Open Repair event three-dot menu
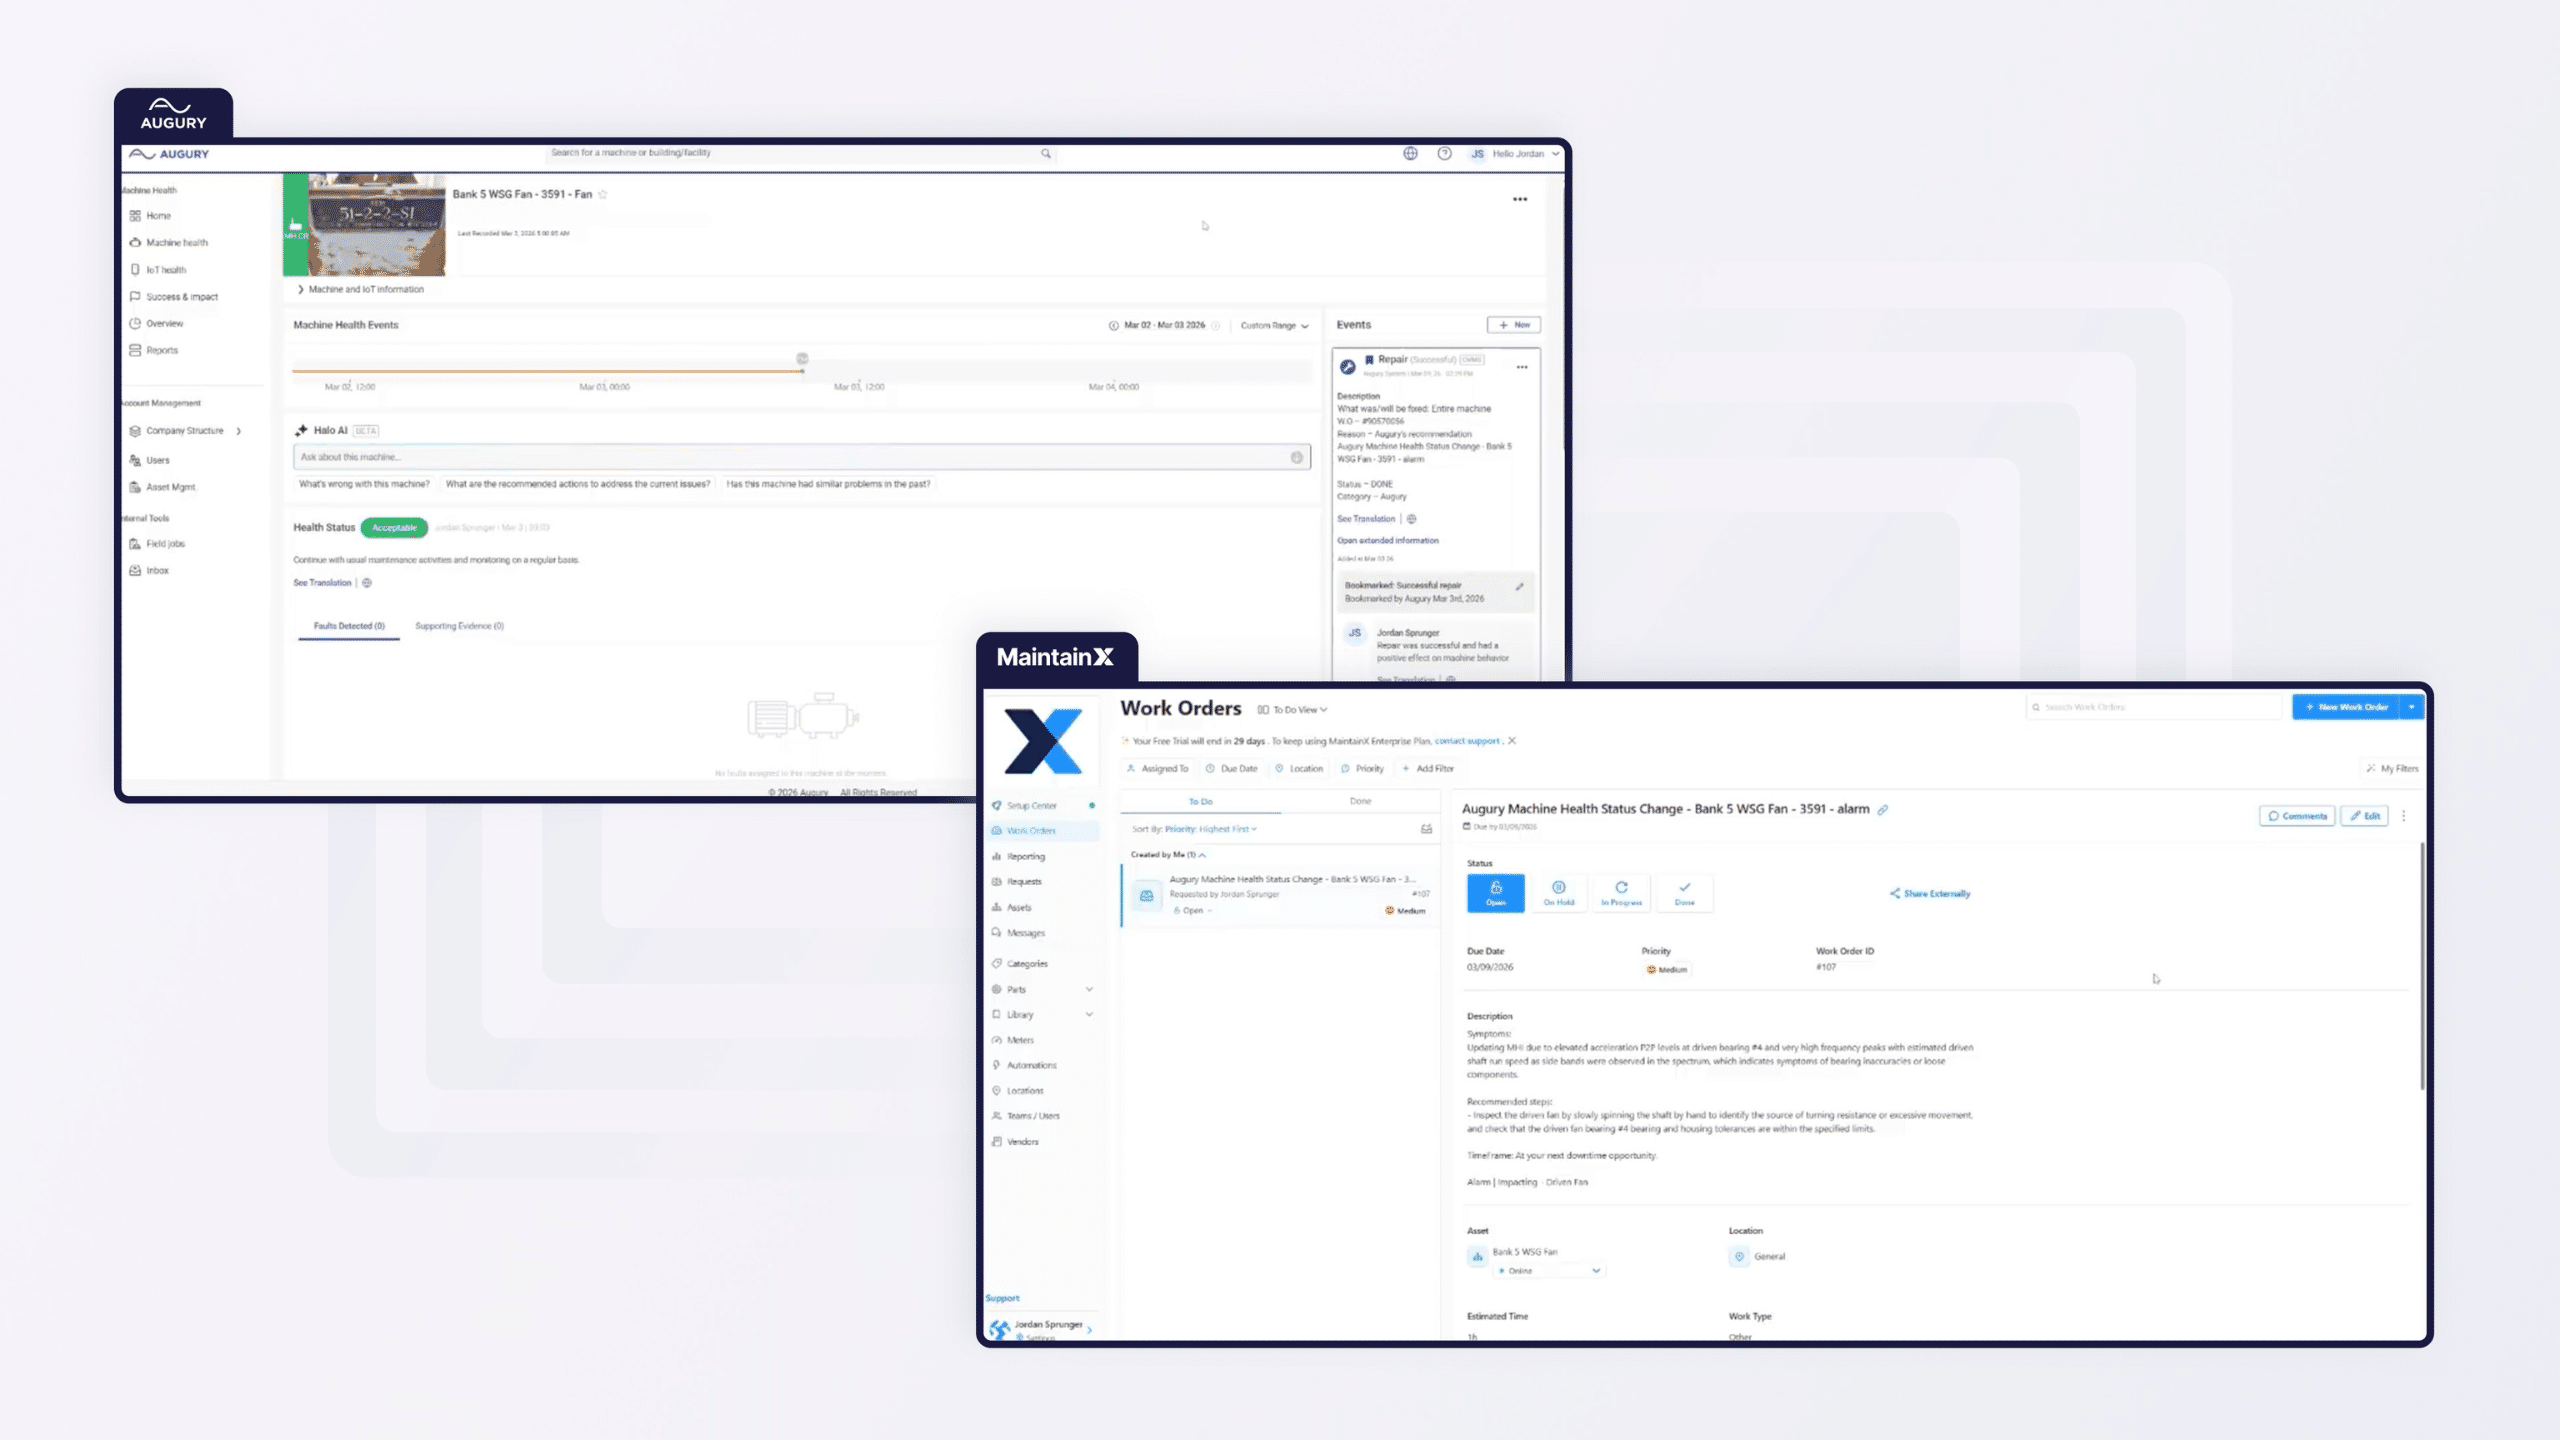 (1522, 368)
